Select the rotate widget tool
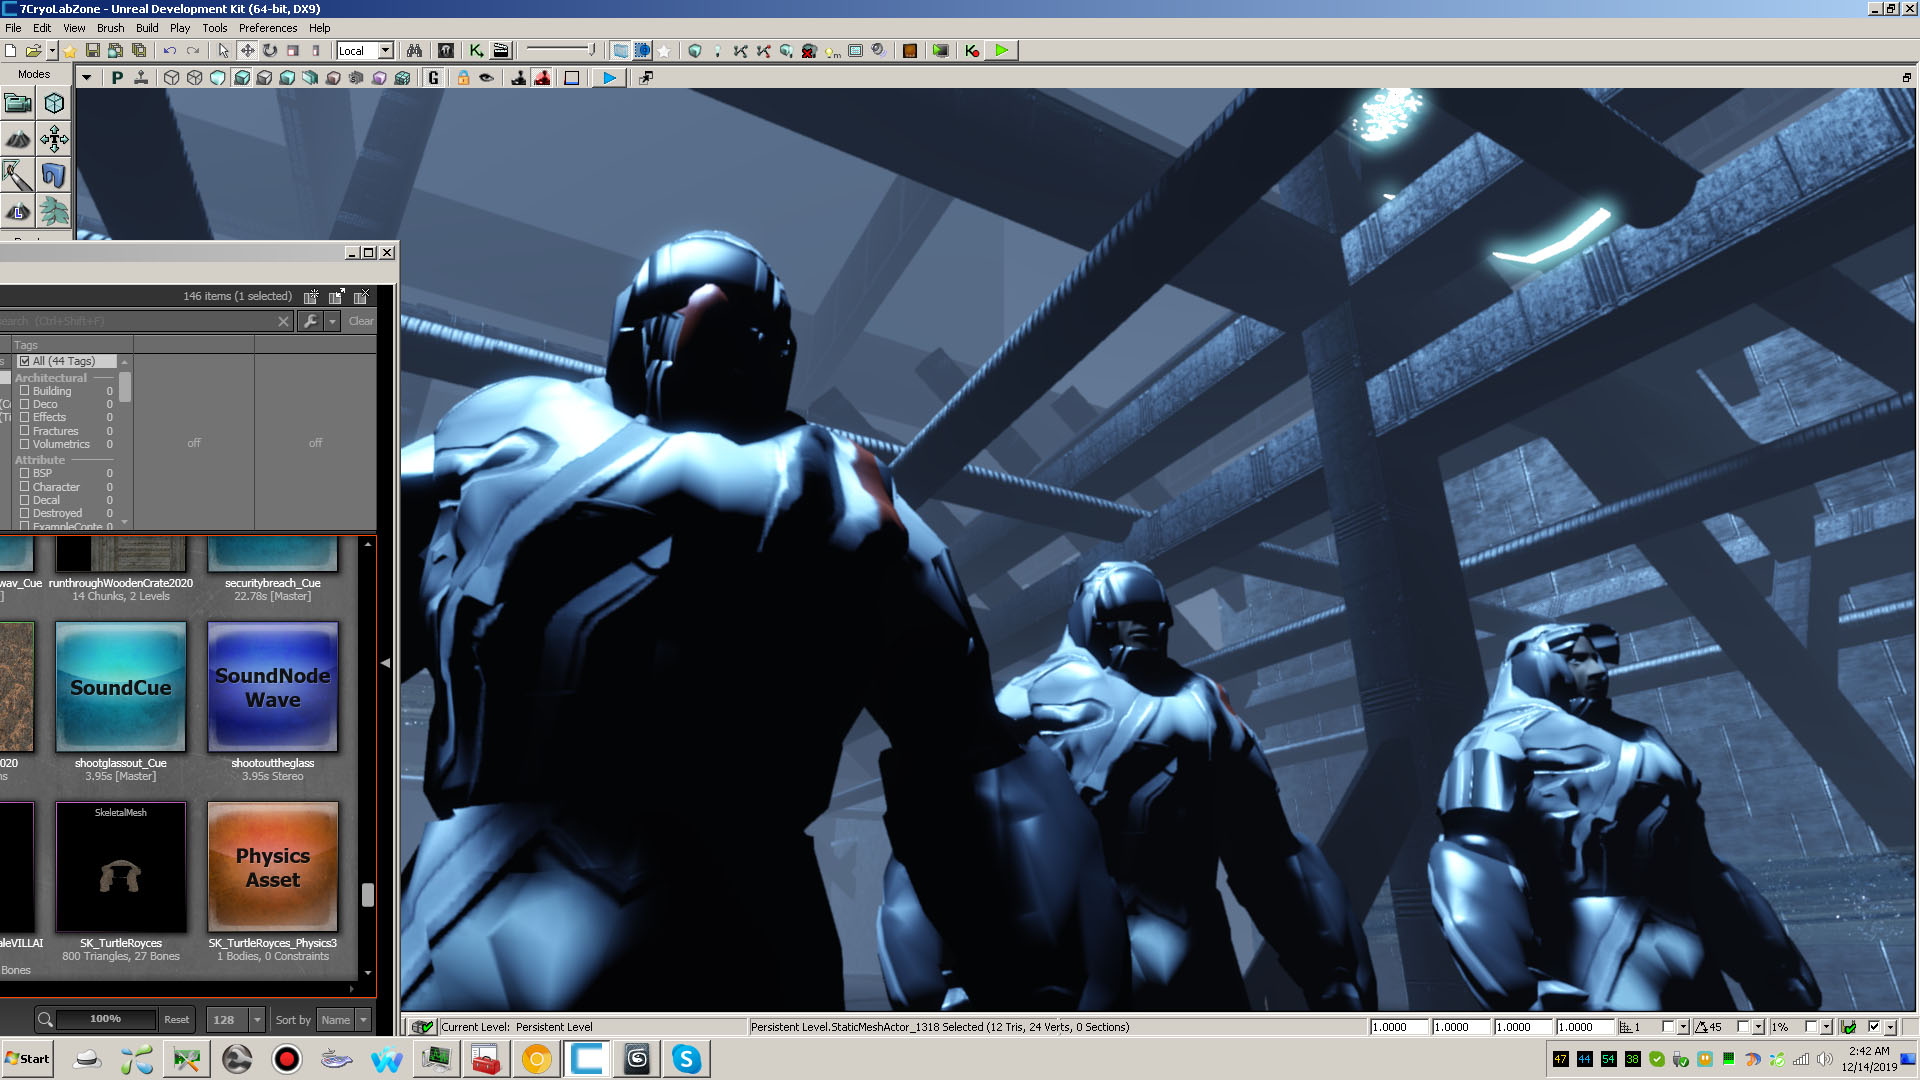Viewport: 1920px width, 1080px height. click(270, 50)
